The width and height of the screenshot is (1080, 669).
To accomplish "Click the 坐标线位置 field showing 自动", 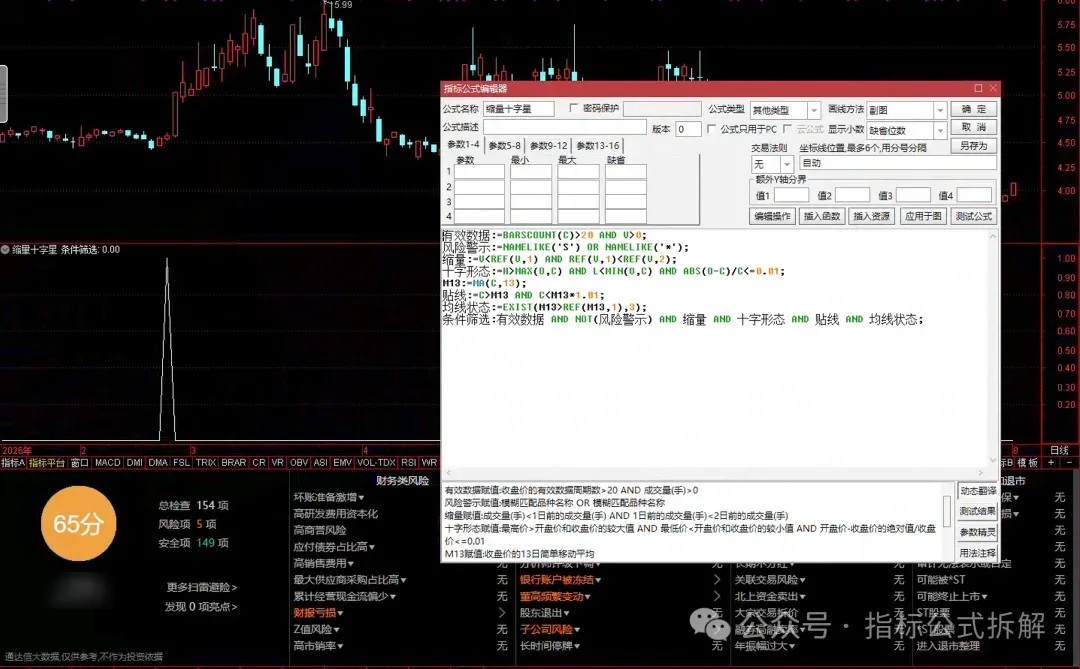I will 897,163.
